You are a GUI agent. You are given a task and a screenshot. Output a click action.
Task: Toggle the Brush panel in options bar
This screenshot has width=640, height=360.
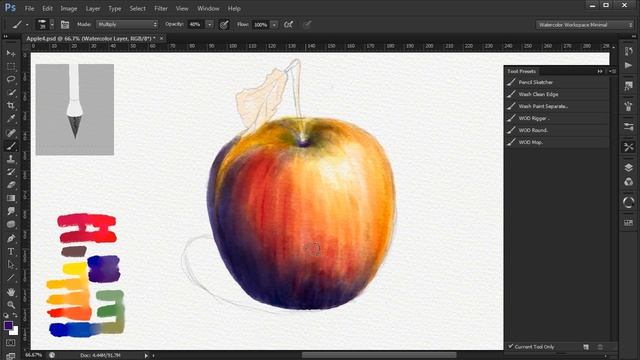point(64,24)
